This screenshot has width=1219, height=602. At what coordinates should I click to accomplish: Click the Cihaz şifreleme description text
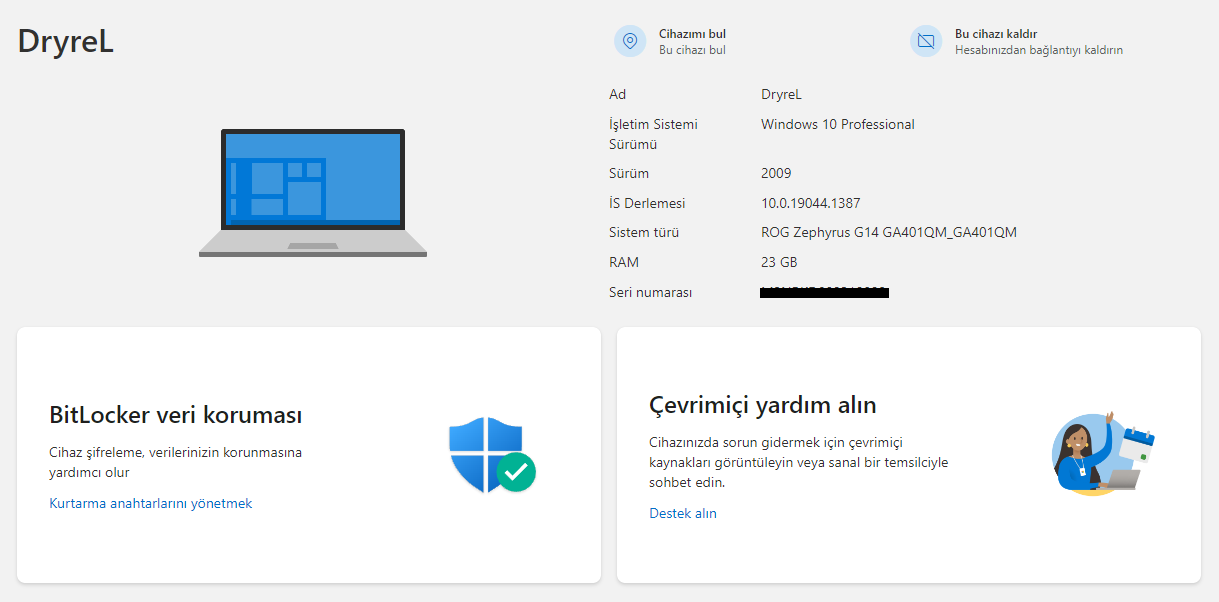pos(176,462)
